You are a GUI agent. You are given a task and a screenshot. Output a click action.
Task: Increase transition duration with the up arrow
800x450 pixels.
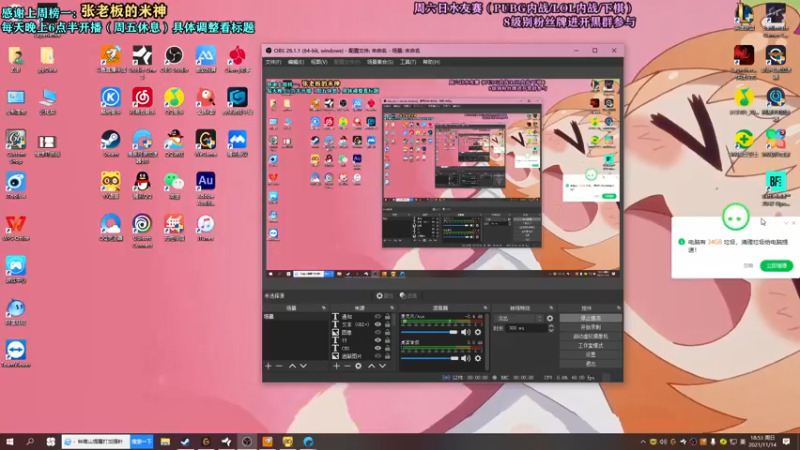click(x=551, y=327)
